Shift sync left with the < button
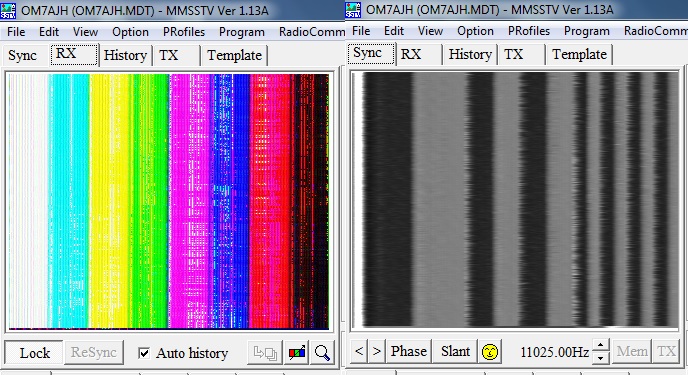 click(359, 351)
